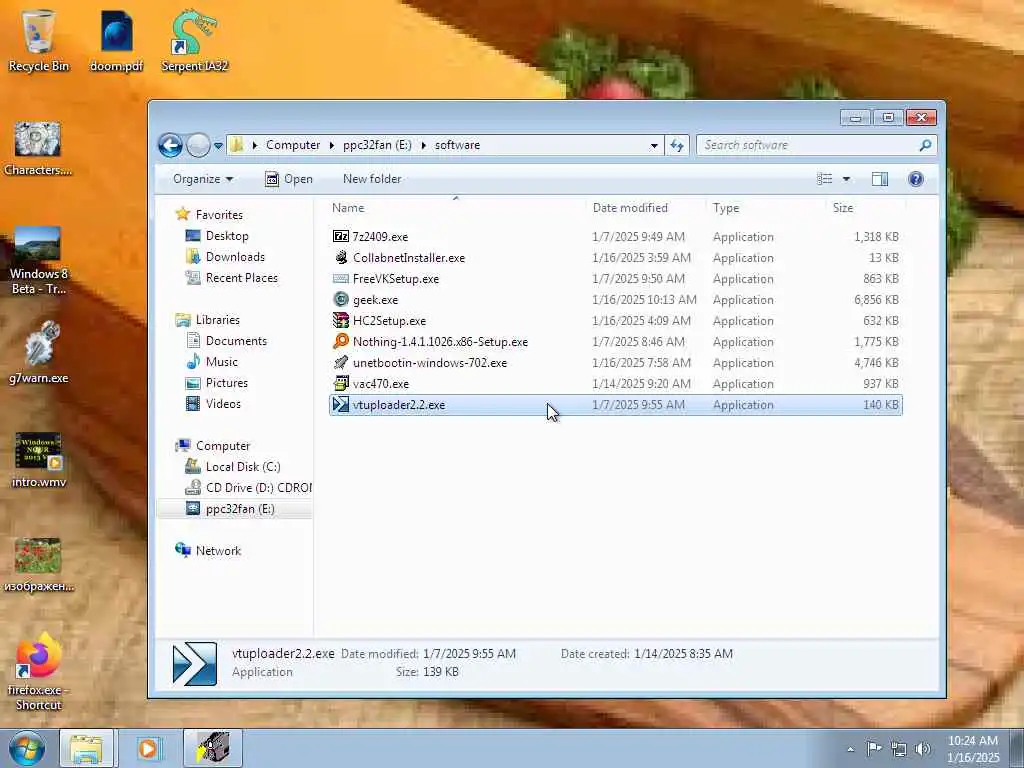Image resolution: width=1024 pixels, height=768 pixels.
Task: Click the search magnifier icon
Action: (x=925, y=145)
